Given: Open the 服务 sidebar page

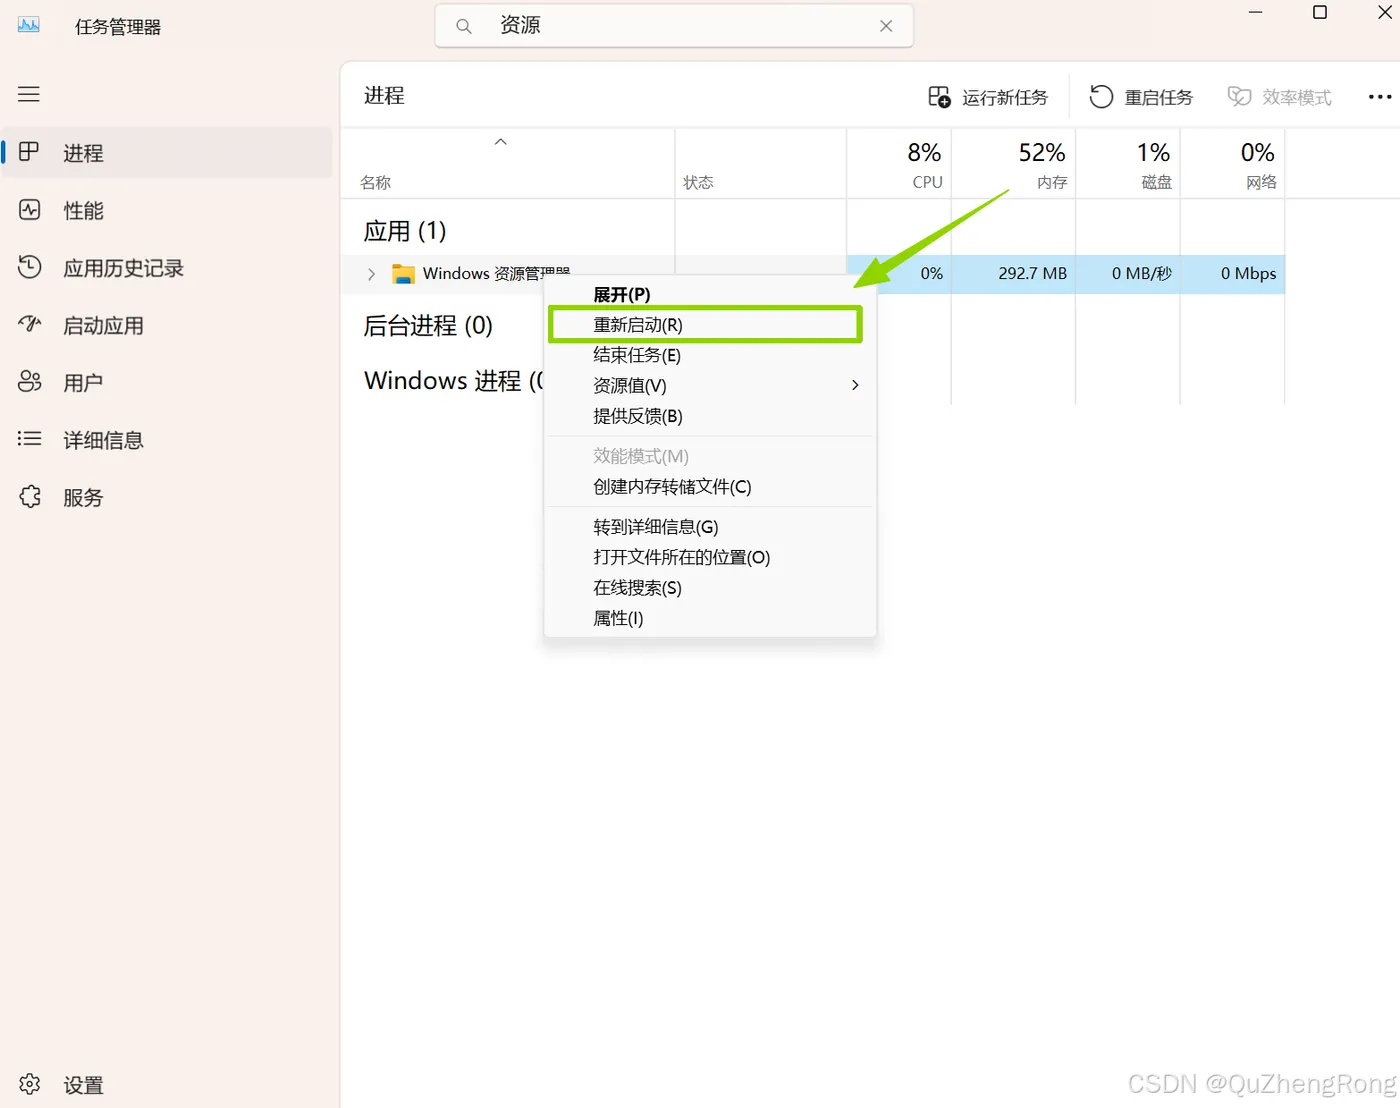Looking at the screenshot, I should click(167, 497).
